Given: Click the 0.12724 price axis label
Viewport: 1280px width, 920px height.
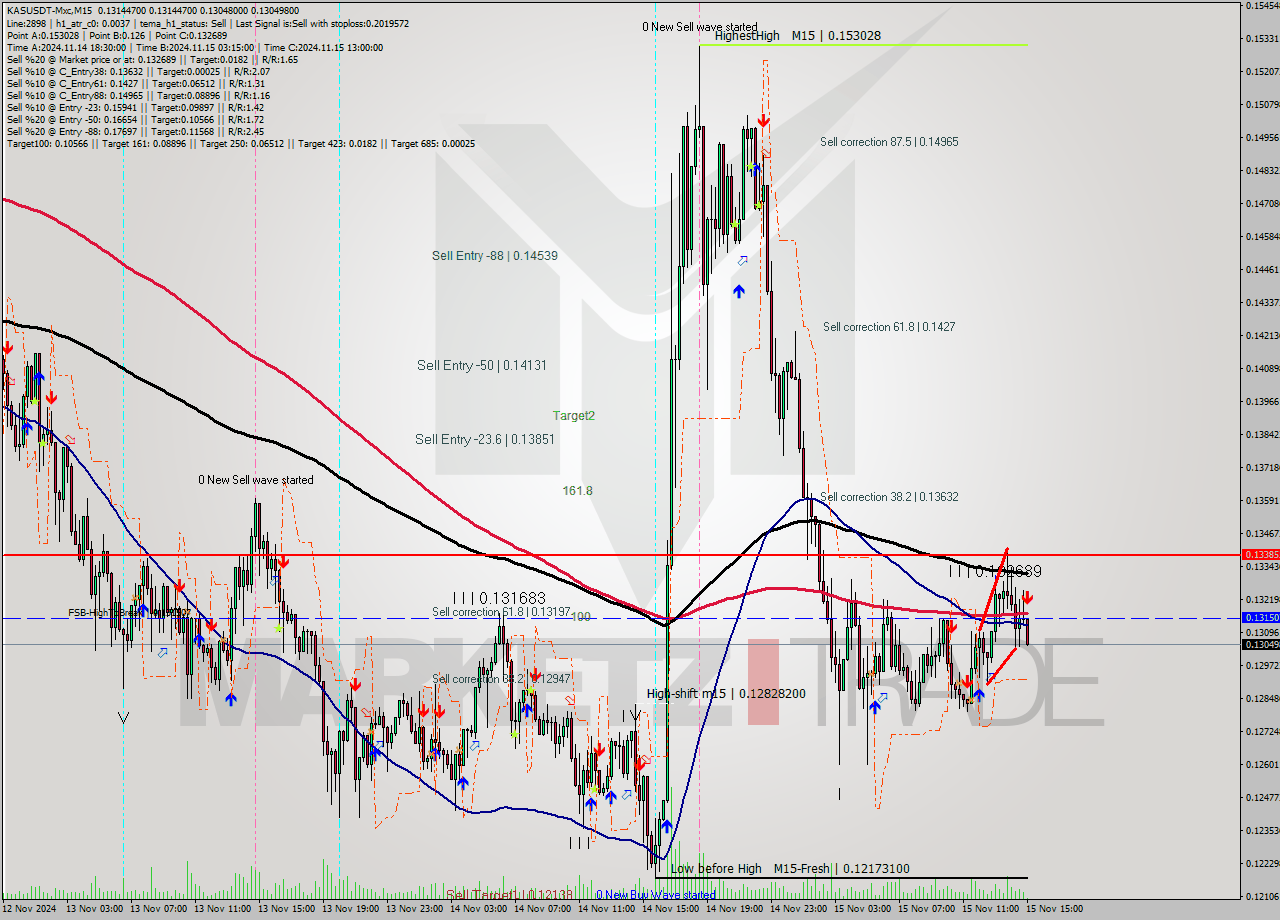Looking at the screenshot, I should [x=1262, y=732].
